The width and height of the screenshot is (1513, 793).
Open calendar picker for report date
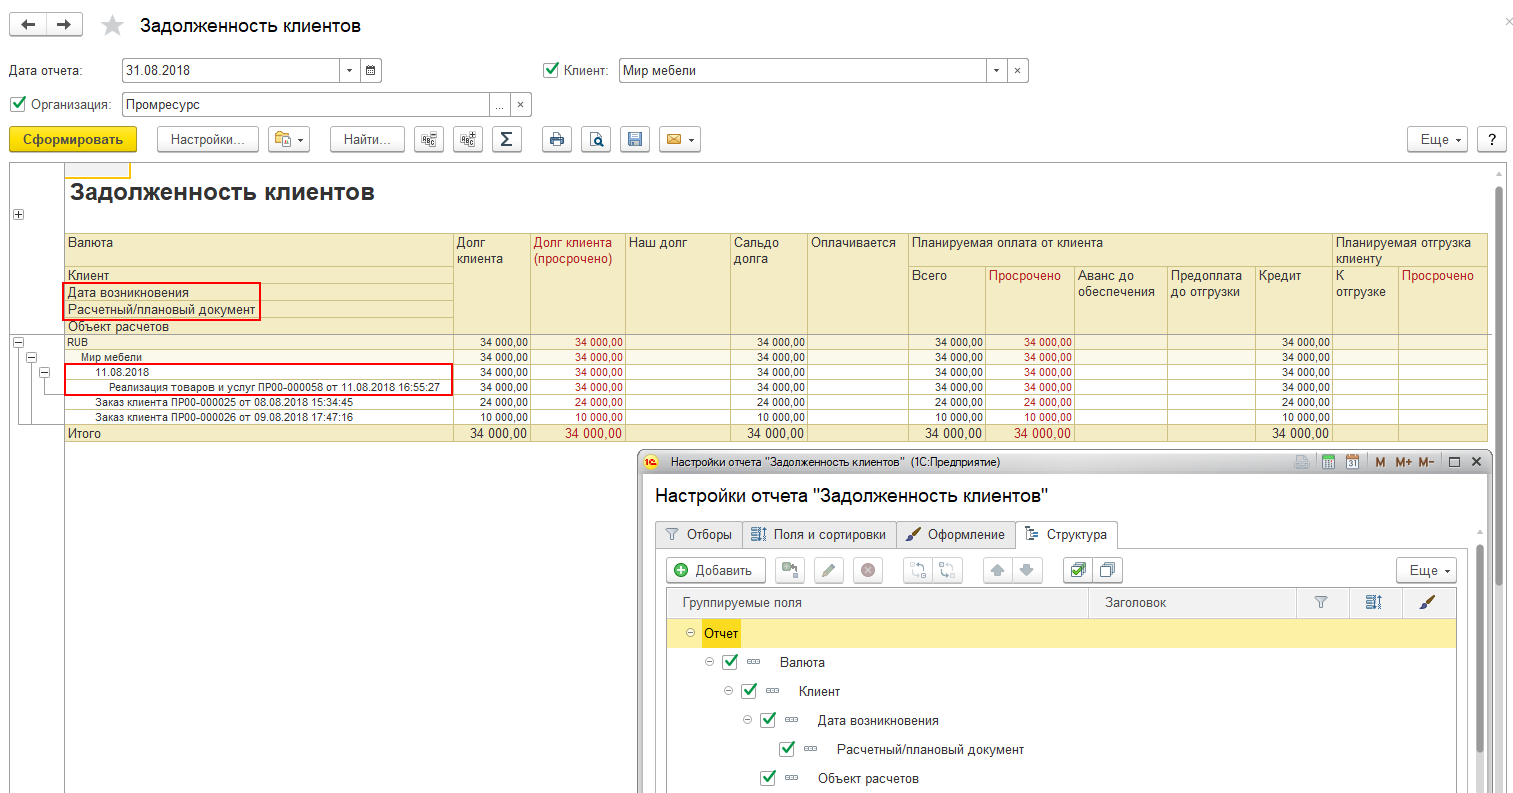pos(370,71)
